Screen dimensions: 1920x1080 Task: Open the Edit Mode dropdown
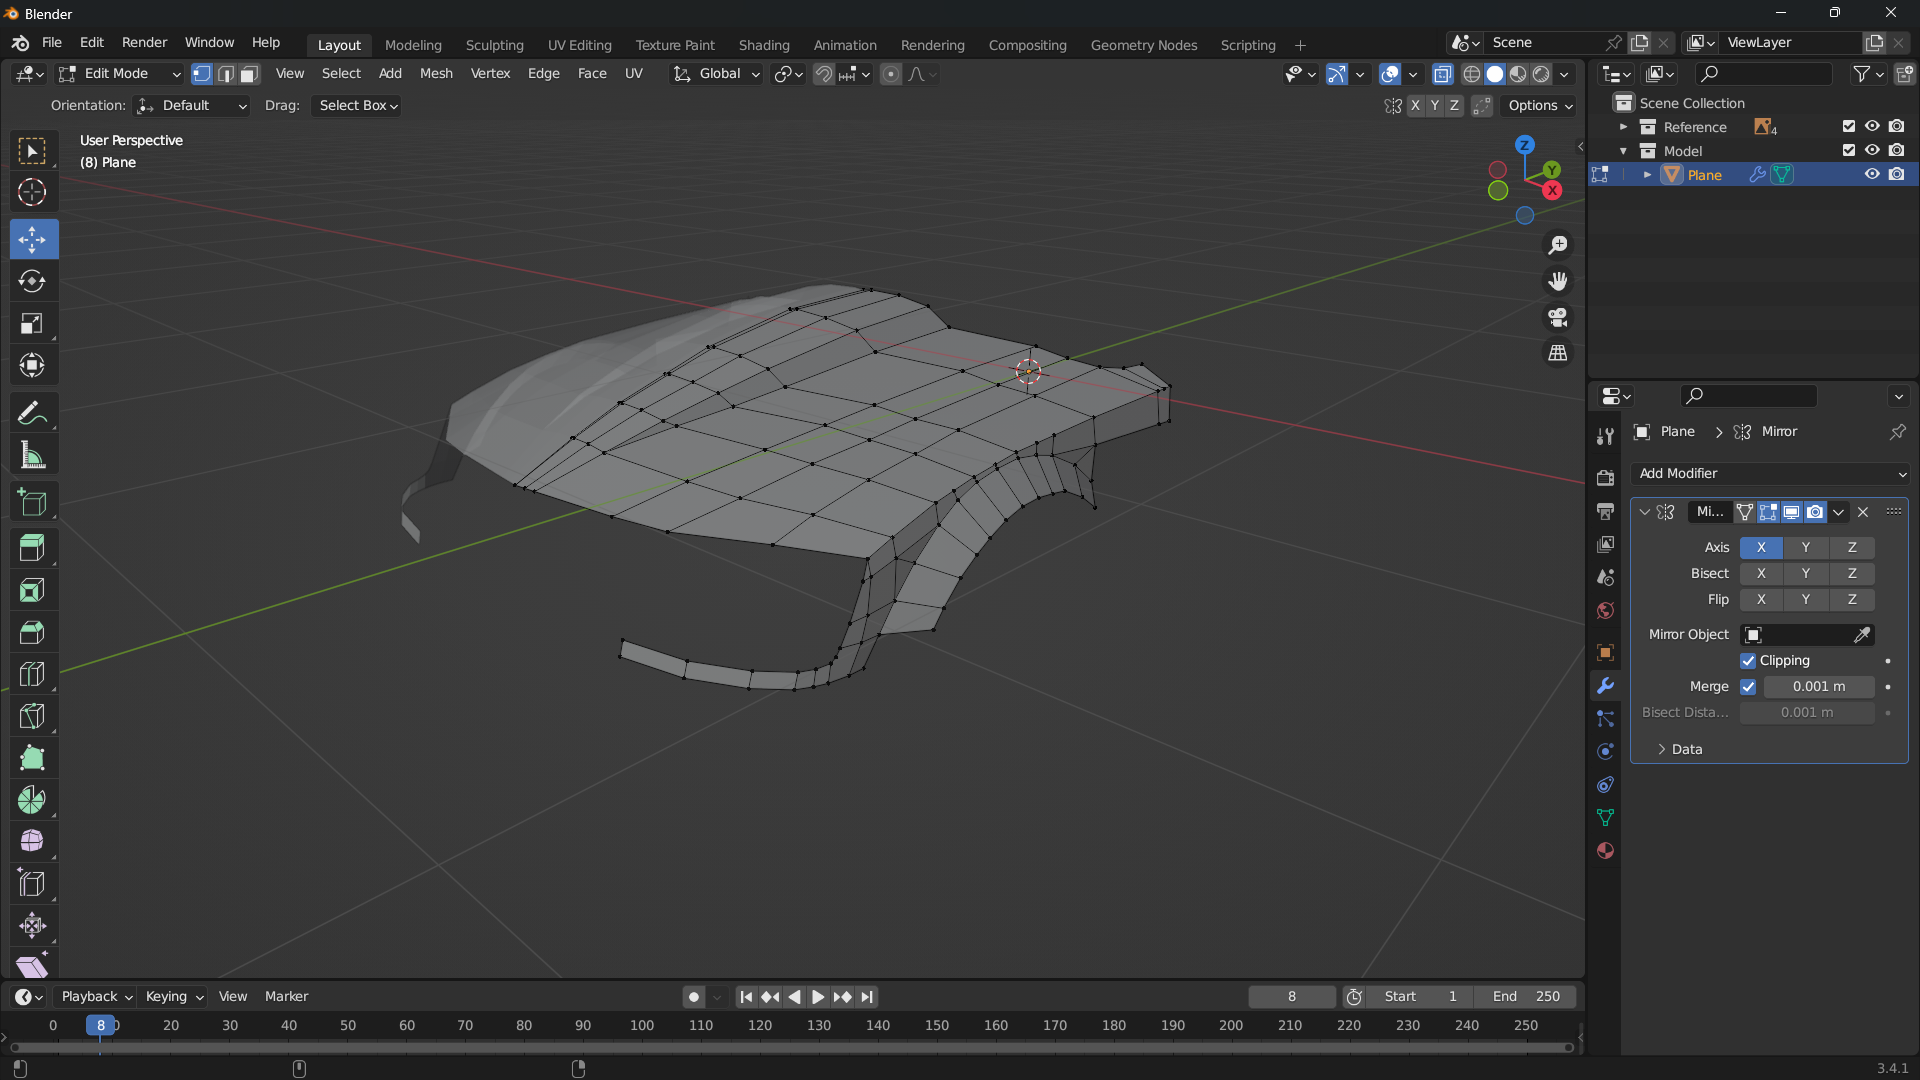pyautogui.click(x=119, y=74)
